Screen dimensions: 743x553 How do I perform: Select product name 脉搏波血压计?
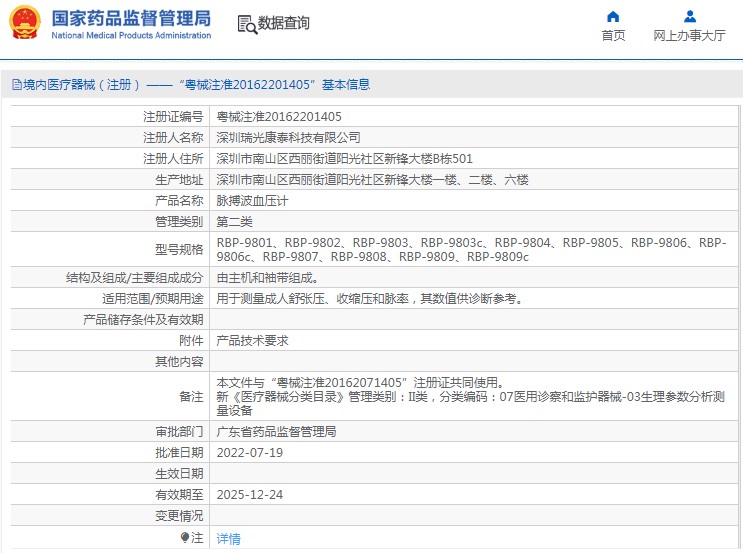(252, 200)
